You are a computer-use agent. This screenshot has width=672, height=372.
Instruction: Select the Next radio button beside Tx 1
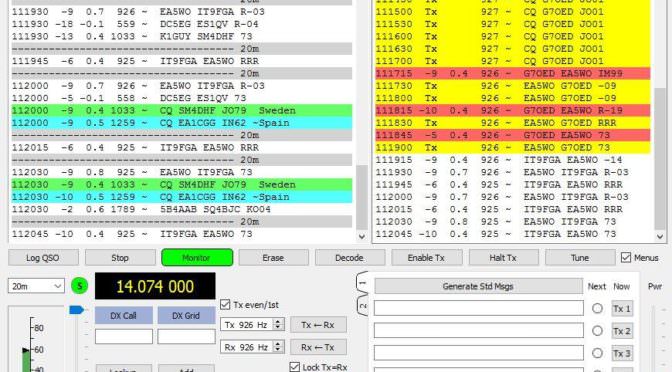(x=597, y=308)
